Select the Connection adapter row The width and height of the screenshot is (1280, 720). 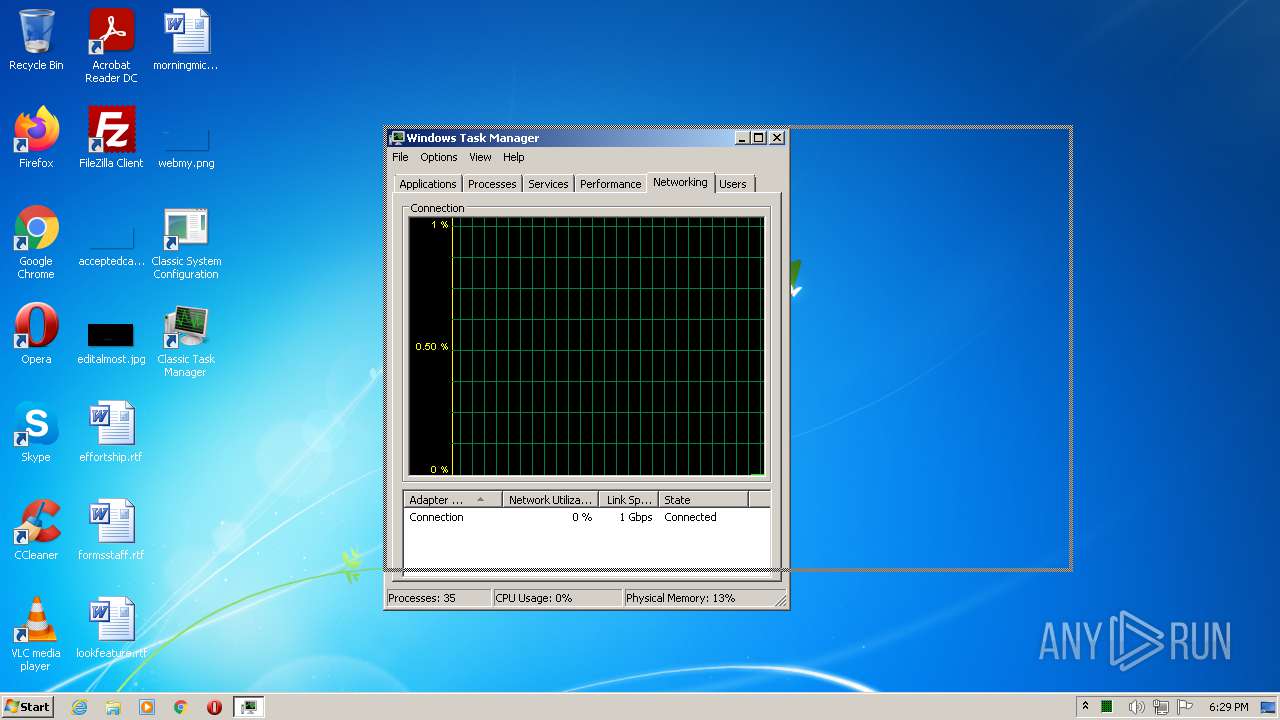(x=587, y=517)
